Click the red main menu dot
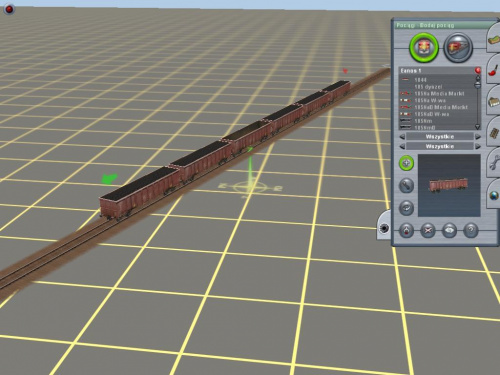Screen dimensions: 500x375 point(9,9)
